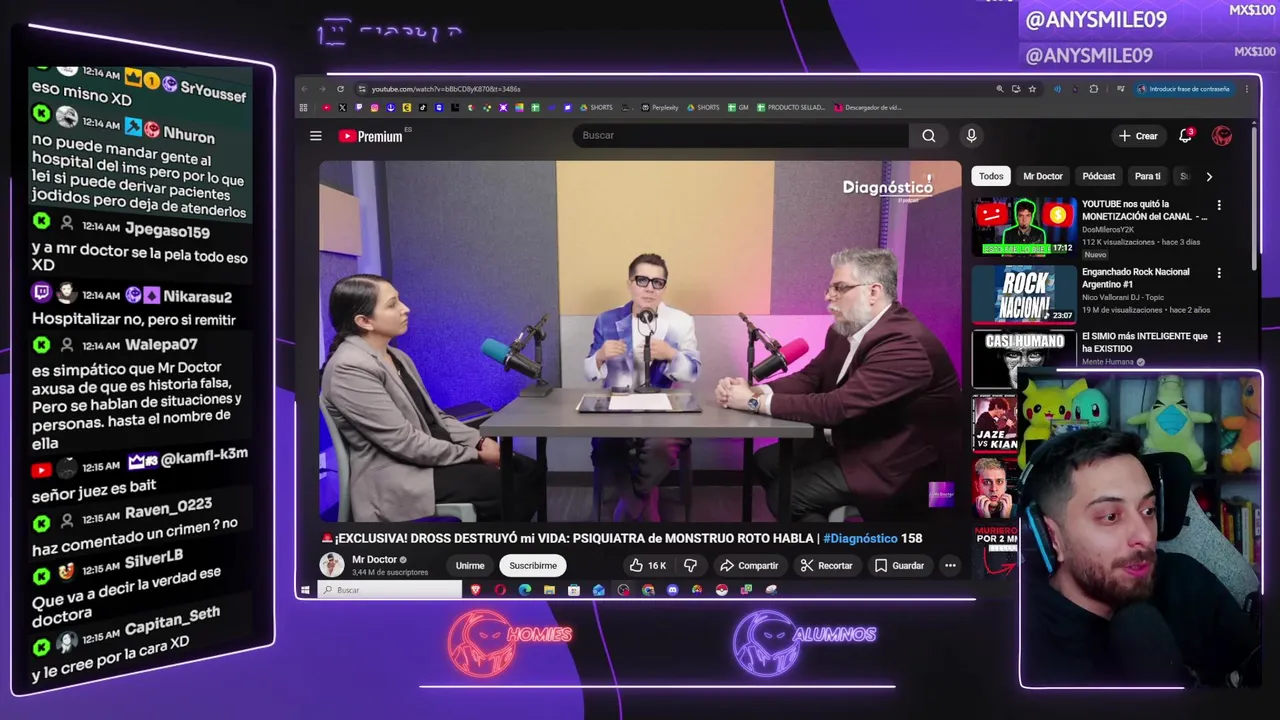The height and width of the screenshot is (720, 1280).
Task: Open Microsoft Edge in the taskbar
Action: click(525, 590)
